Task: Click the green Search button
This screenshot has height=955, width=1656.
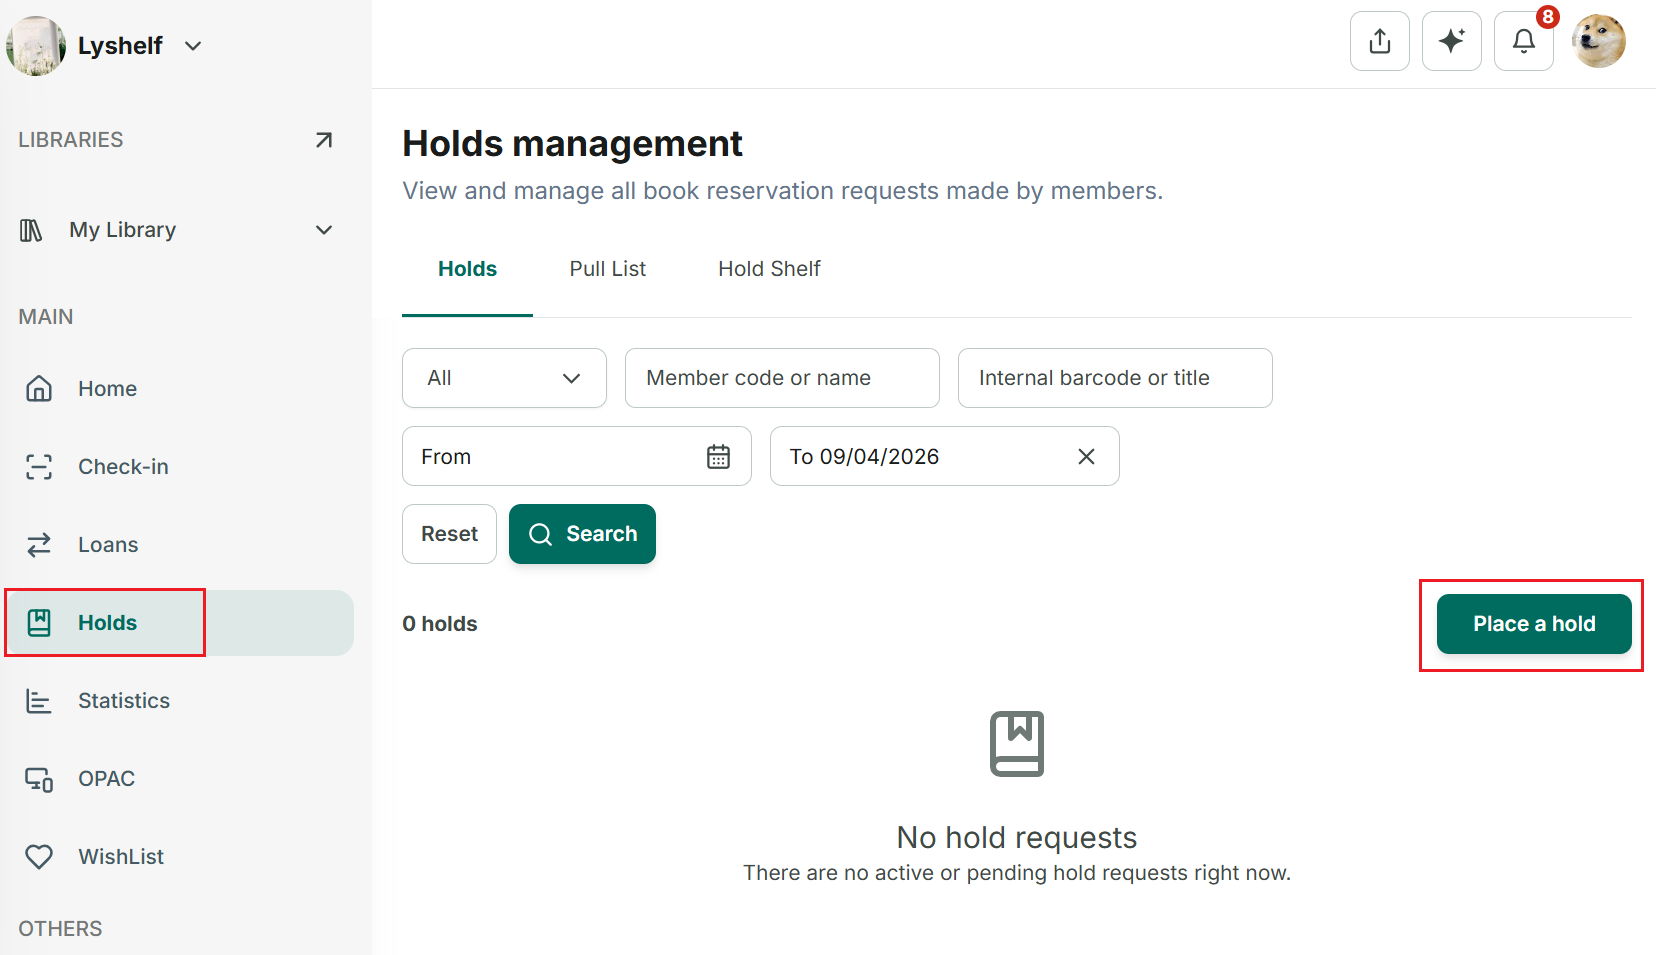Action: (x=582, y=534)
